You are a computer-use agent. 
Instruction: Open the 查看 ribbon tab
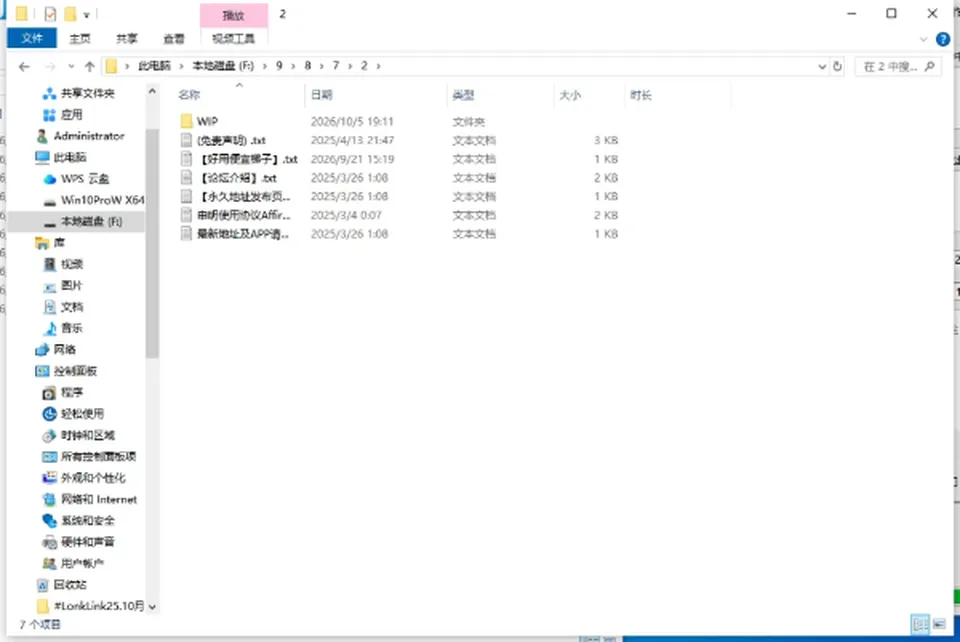174,39
